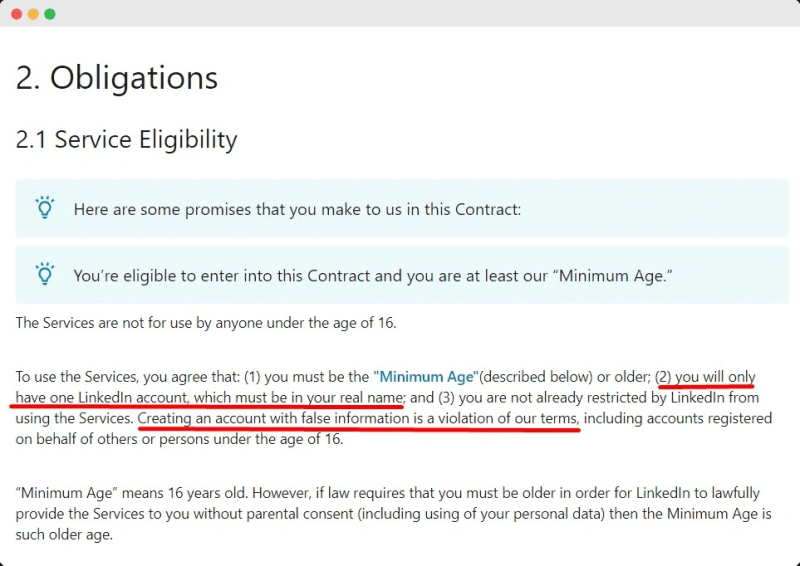Click the empty gray title bar area
The image size is (800, 566).
400,14
